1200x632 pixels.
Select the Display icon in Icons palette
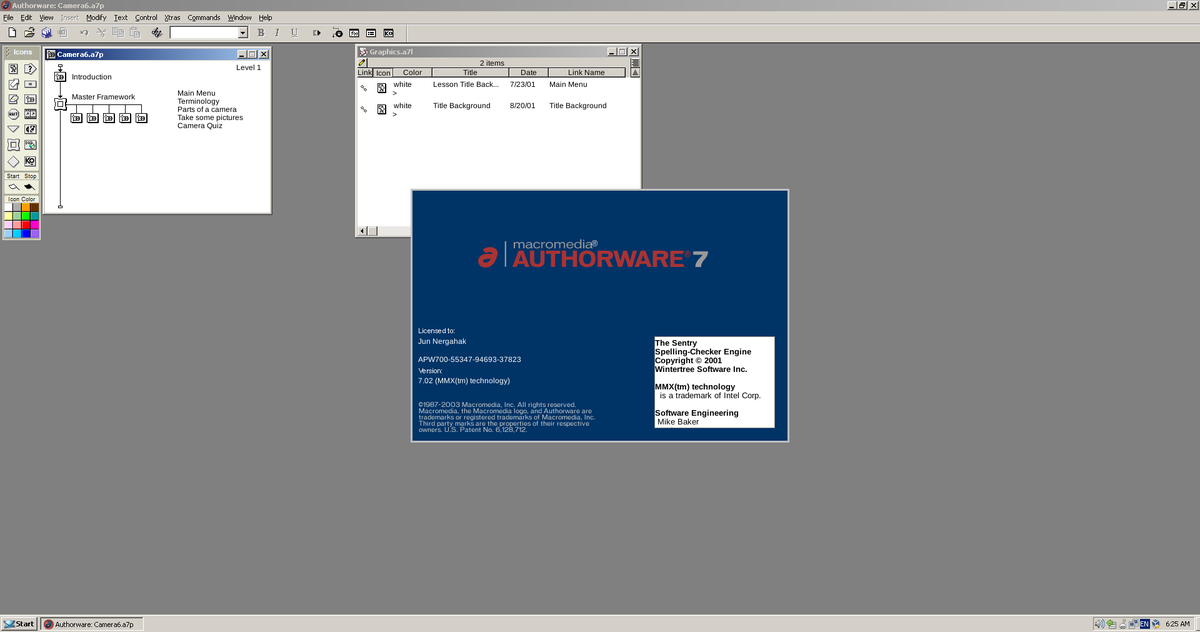(13, 69)
